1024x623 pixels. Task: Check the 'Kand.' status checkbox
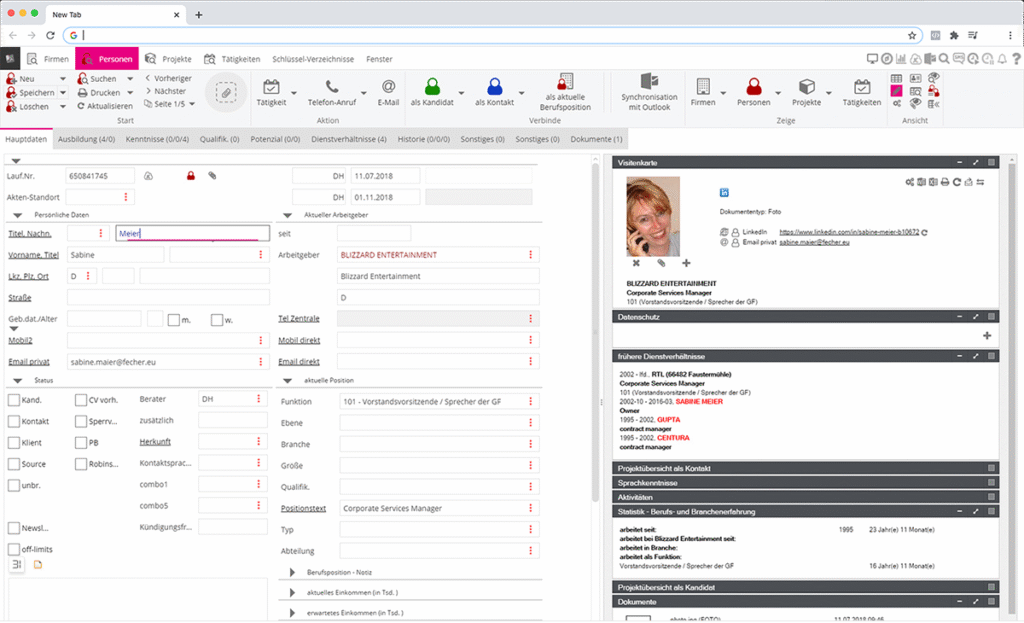point(14,399)
